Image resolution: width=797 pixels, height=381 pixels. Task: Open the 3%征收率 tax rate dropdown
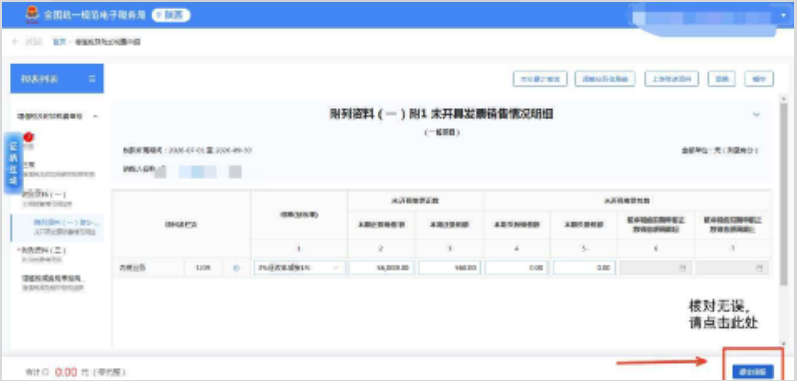(299, 268)
